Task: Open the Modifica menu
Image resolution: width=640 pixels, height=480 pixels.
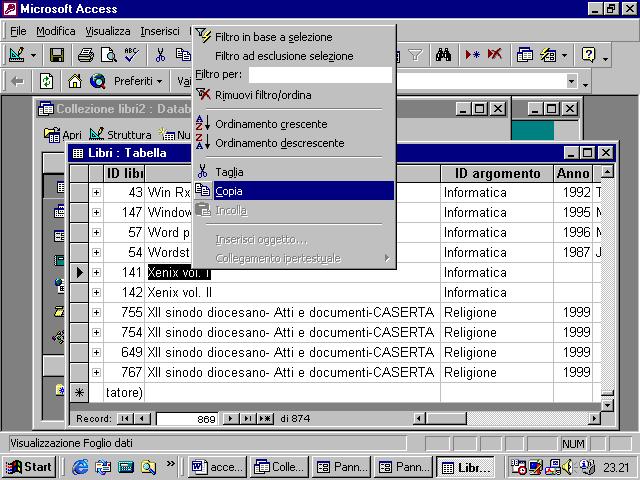Action: (x=56, y=31)
